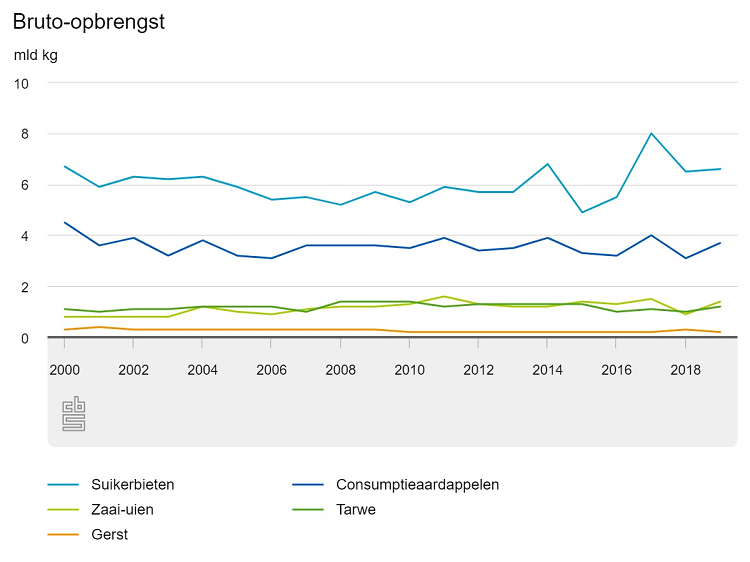Toggle the Suikerbieten series legend label
The width and height of the screenshot is (750, 562).
132,485
